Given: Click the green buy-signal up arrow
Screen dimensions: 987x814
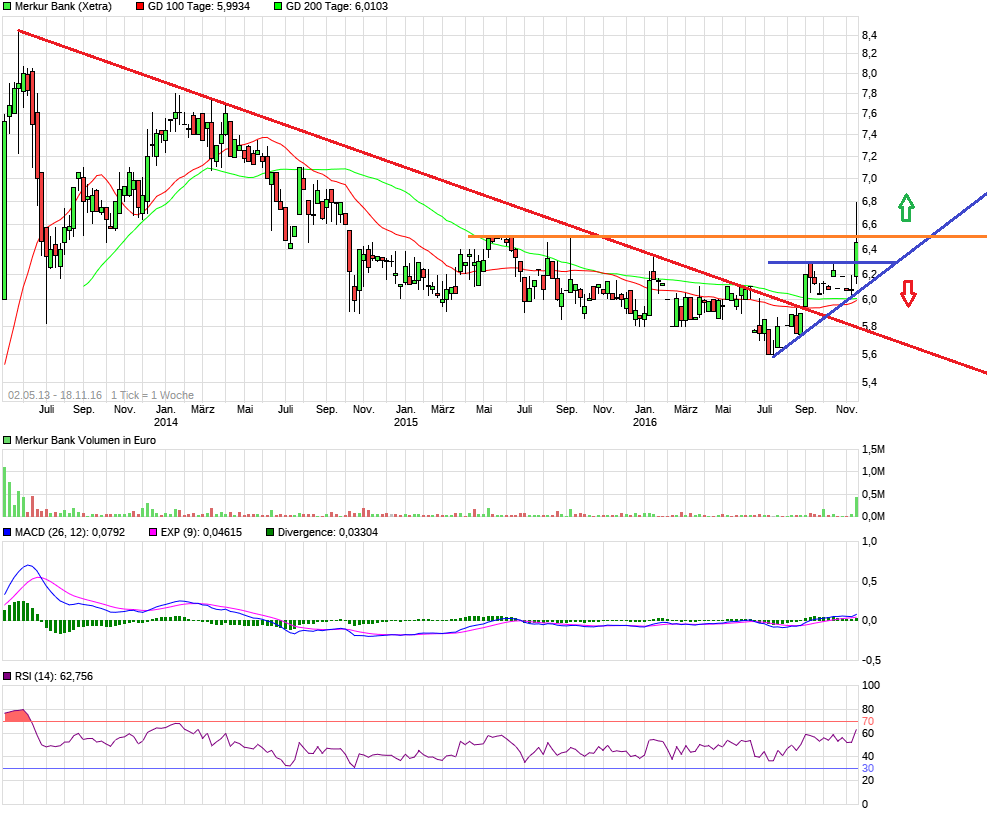Looking at the screenshot, I should (905, 207).
